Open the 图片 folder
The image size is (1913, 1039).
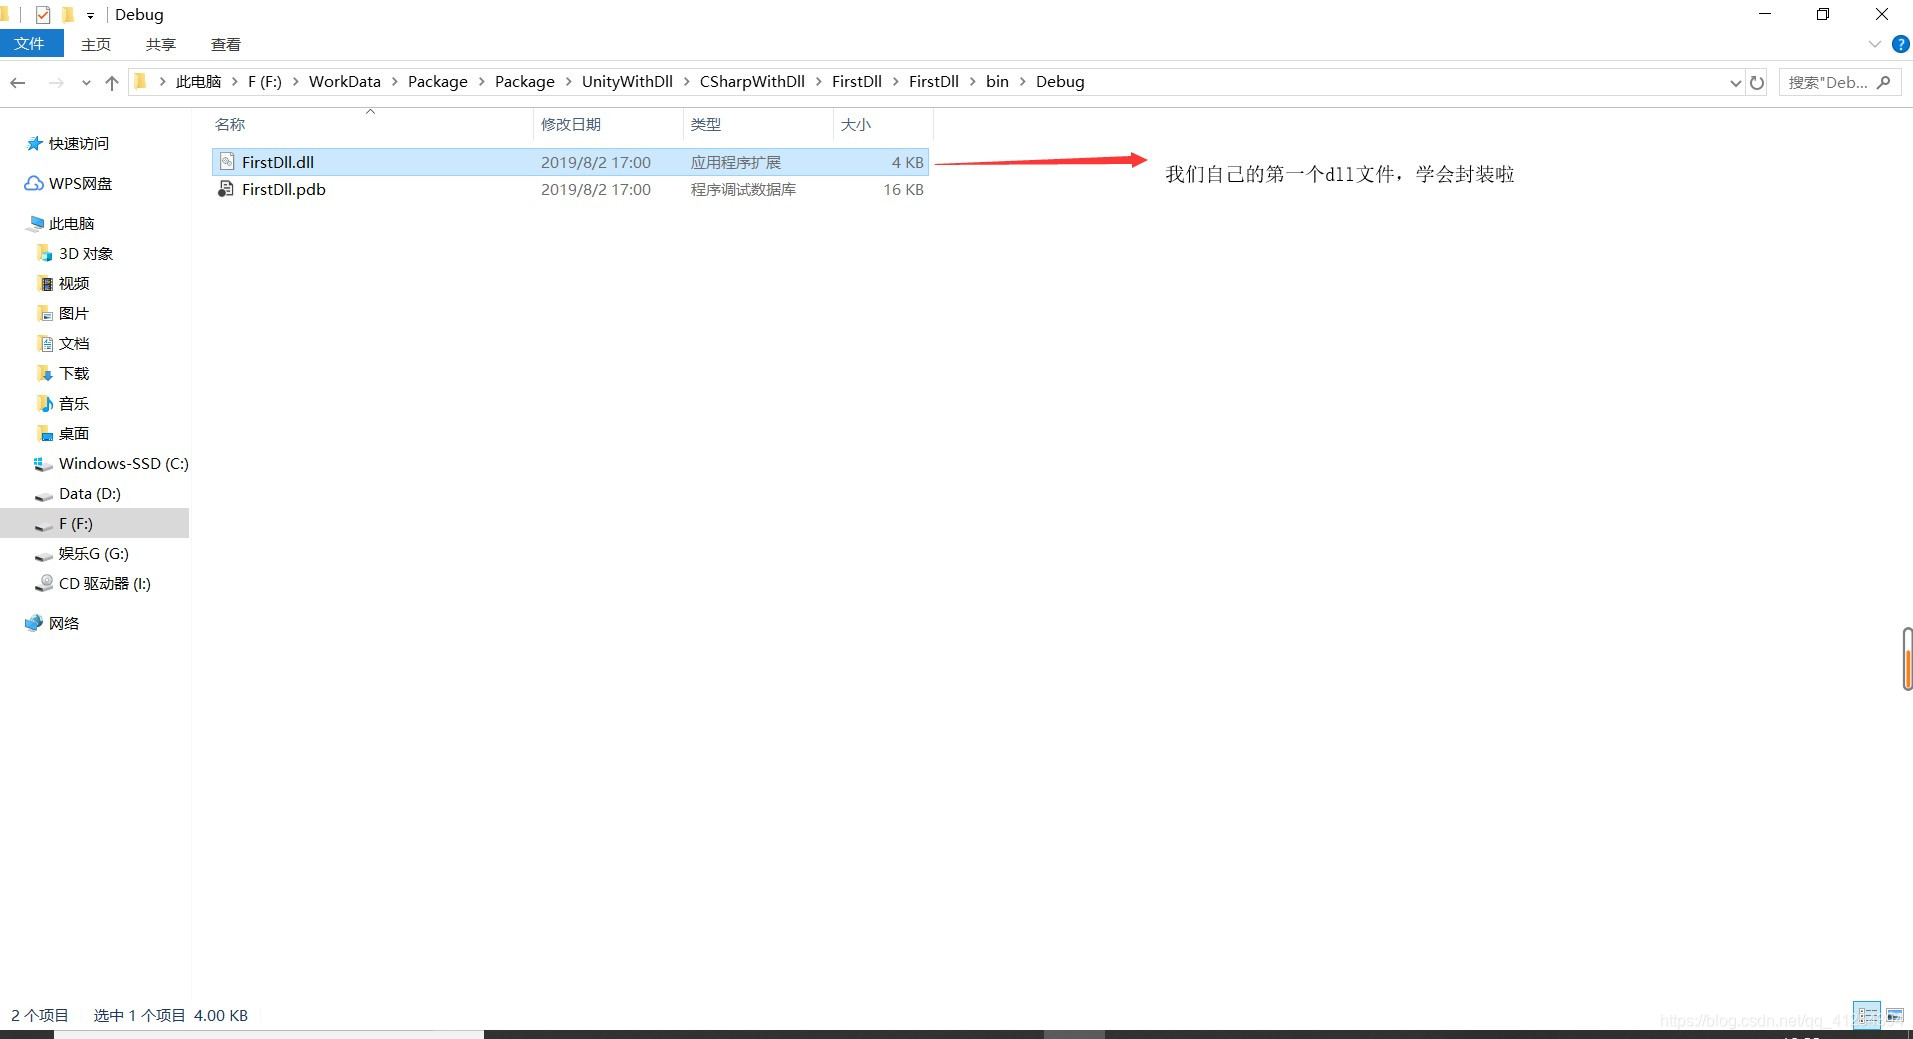tap(74, 314)
